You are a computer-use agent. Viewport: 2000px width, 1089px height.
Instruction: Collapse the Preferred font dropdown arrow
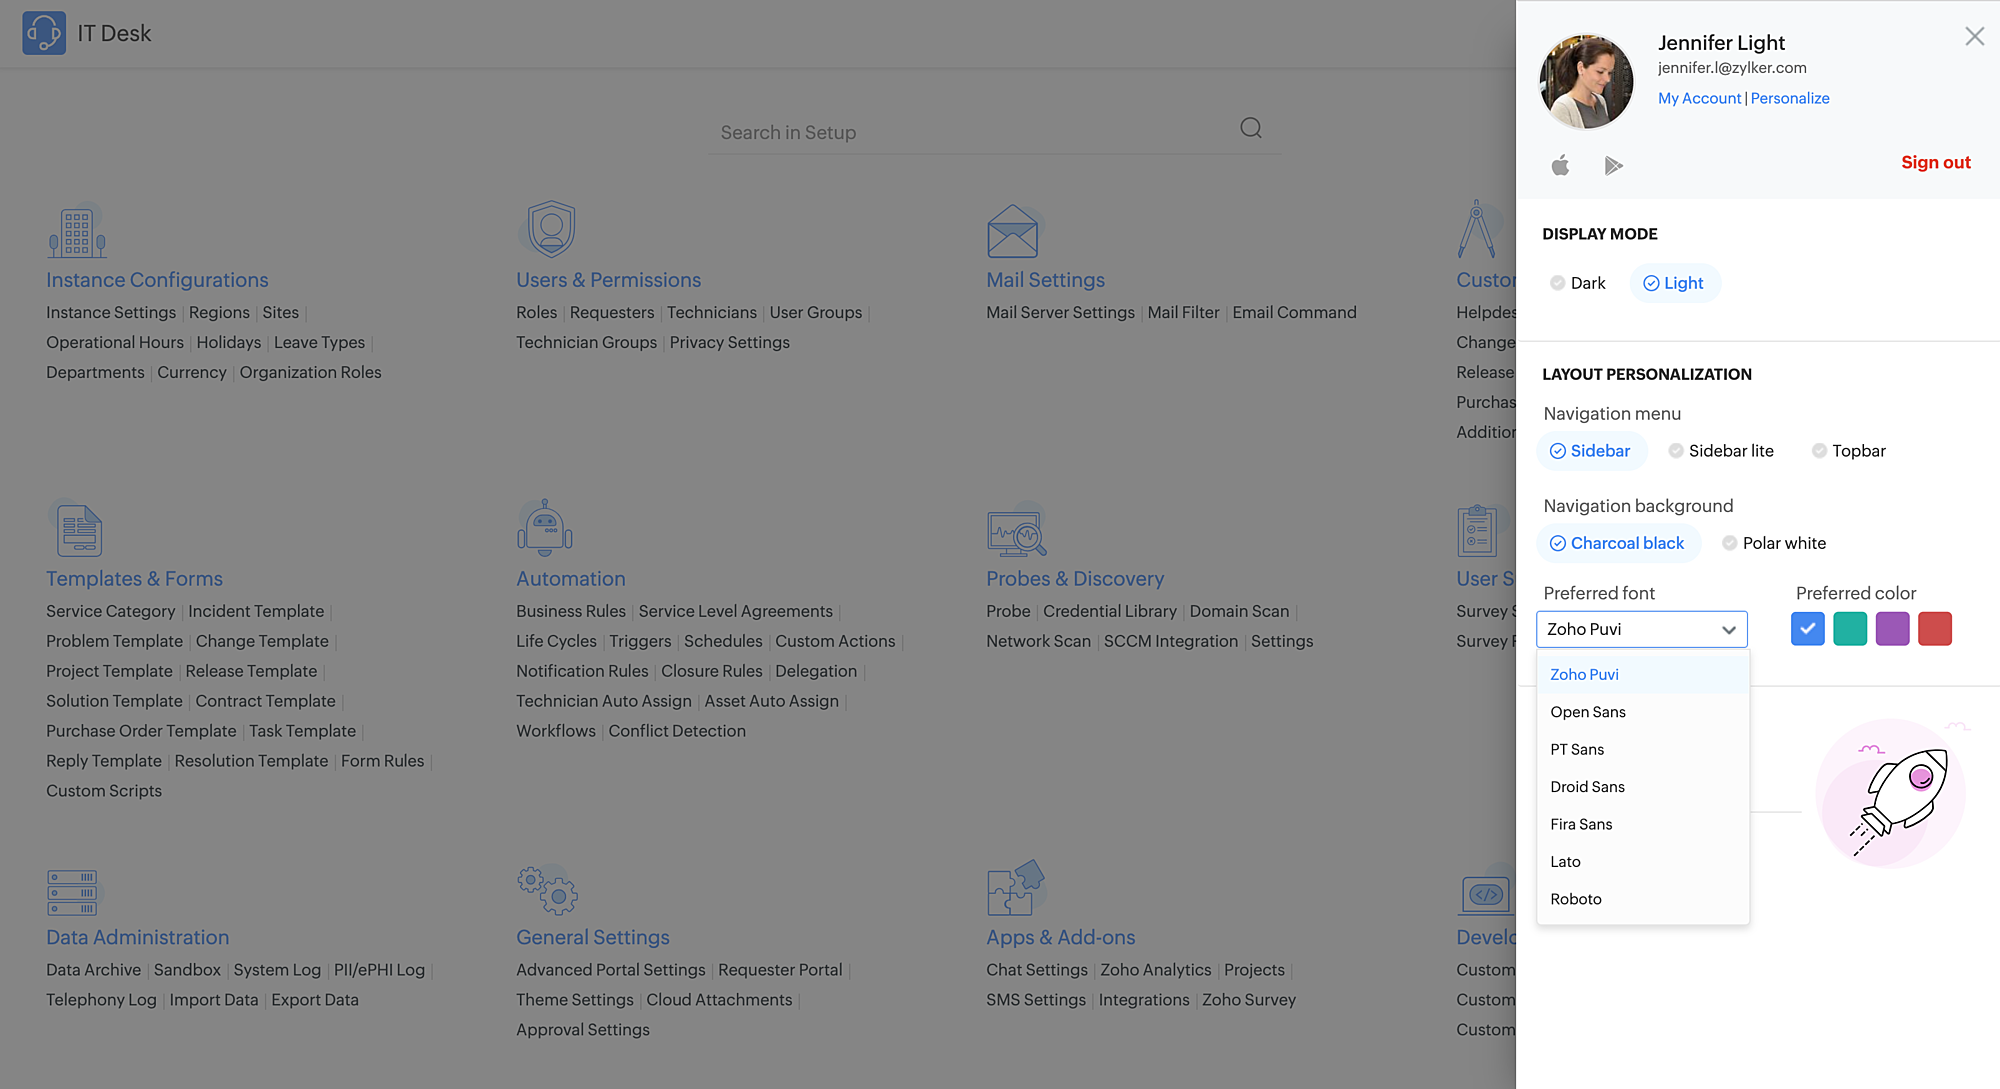coord(1728,630)
